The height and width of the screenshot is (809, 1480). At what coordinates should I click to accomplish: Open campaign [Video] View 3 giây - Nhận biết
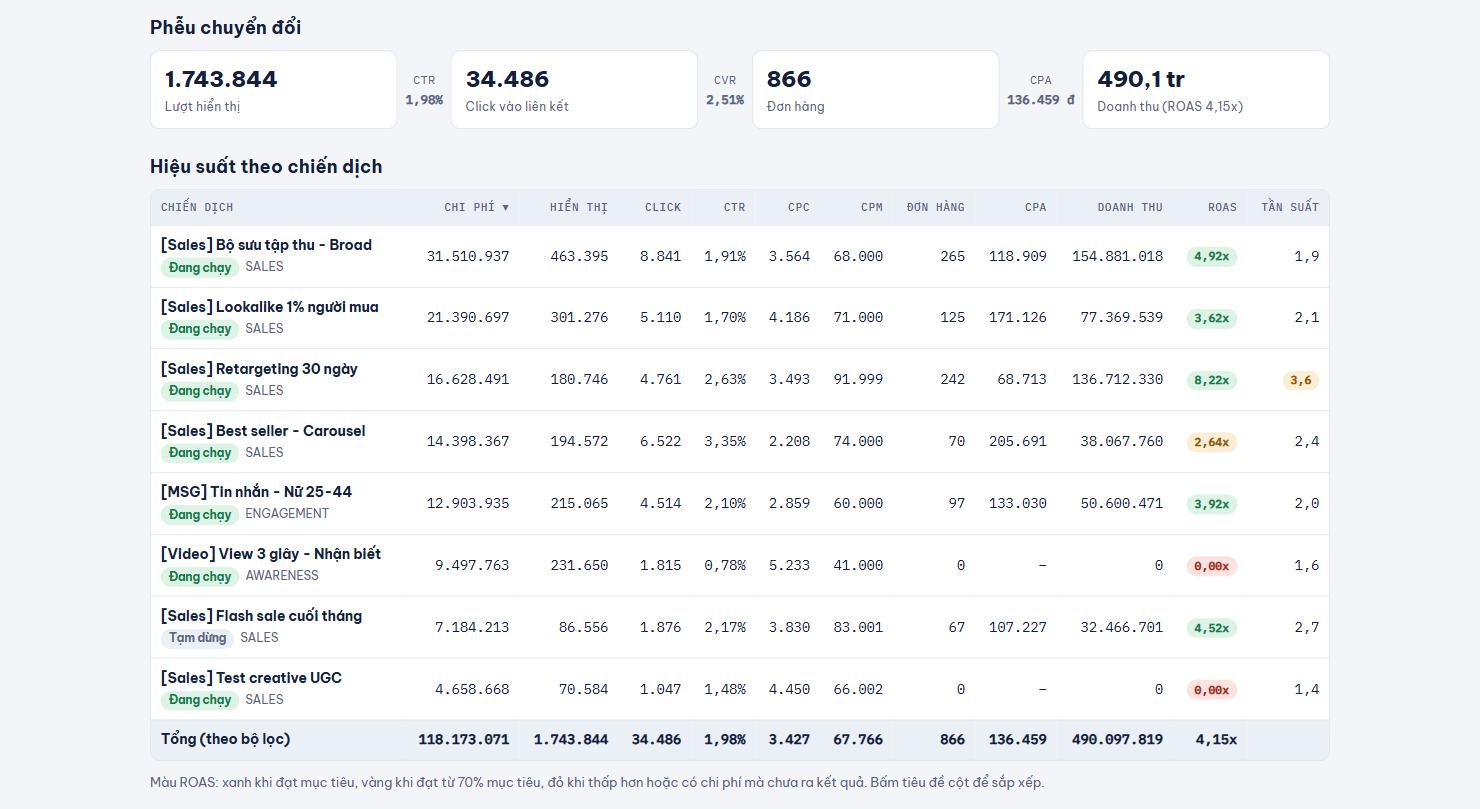pos(271,554)
